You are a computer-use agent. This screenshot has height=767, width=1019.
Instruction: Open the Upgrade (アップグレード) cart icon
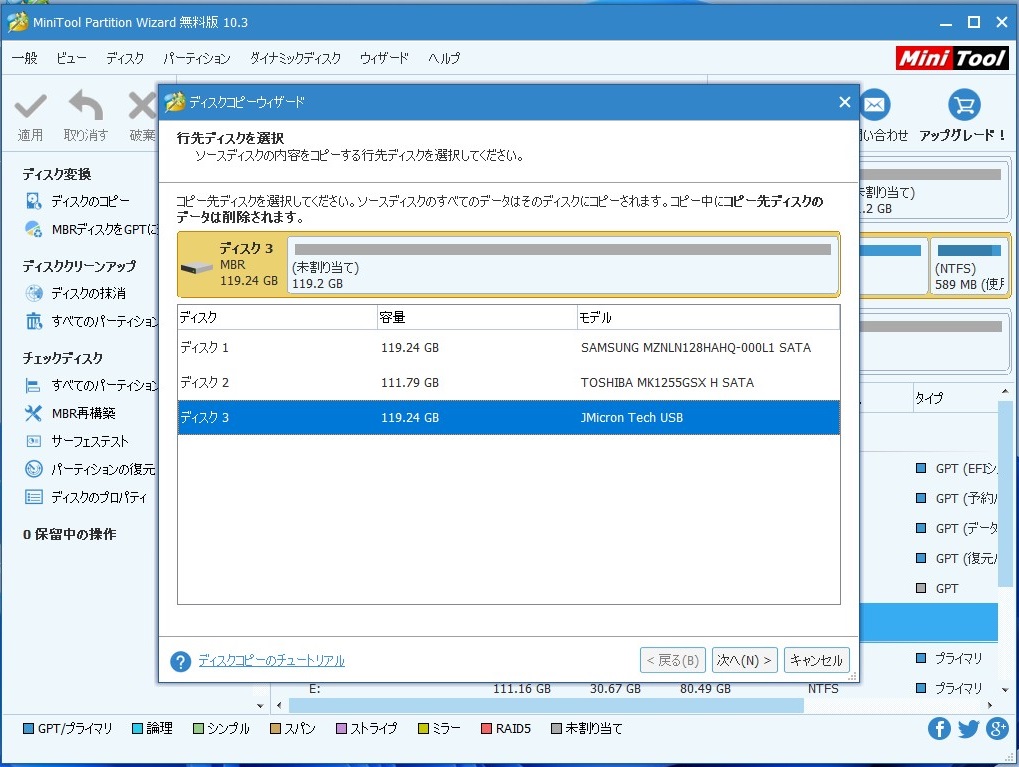click(964, 105)
